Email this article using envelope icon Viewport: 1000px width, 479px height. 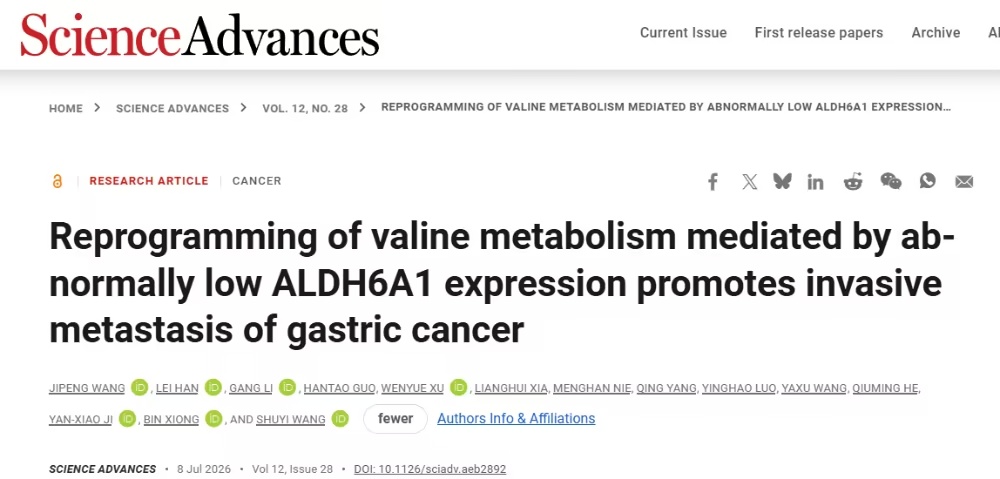tap(964, 182)
